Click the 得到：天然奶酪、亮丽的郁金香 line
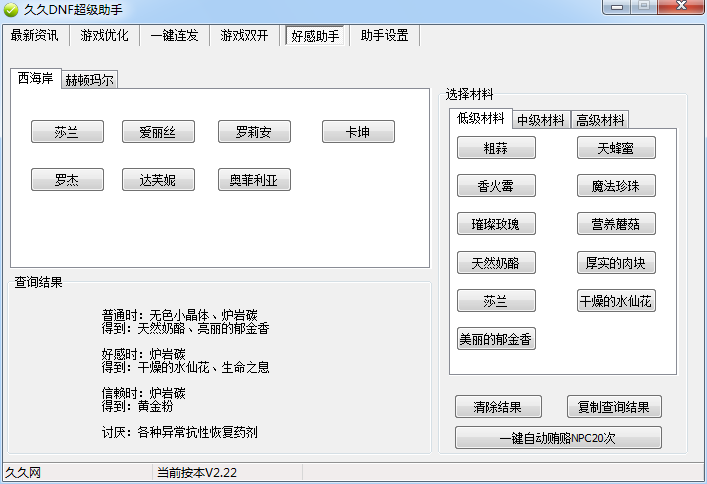Screen dimensions: 707x484 185,328
